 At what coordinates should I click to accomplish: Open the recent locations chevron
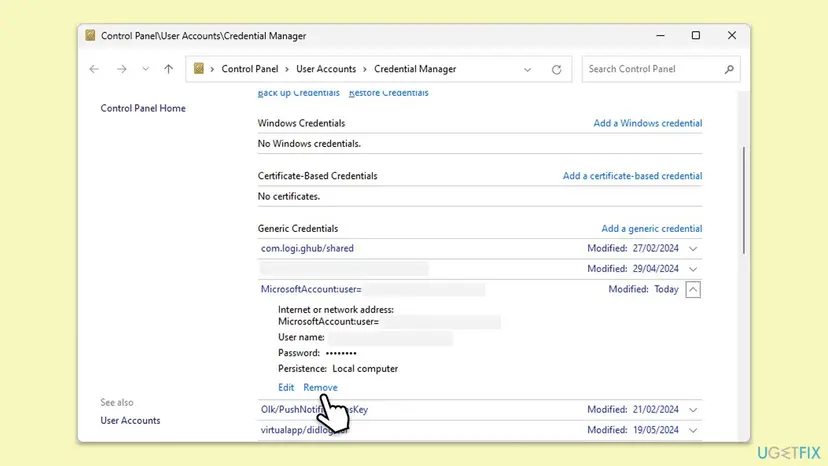[145, 69]
